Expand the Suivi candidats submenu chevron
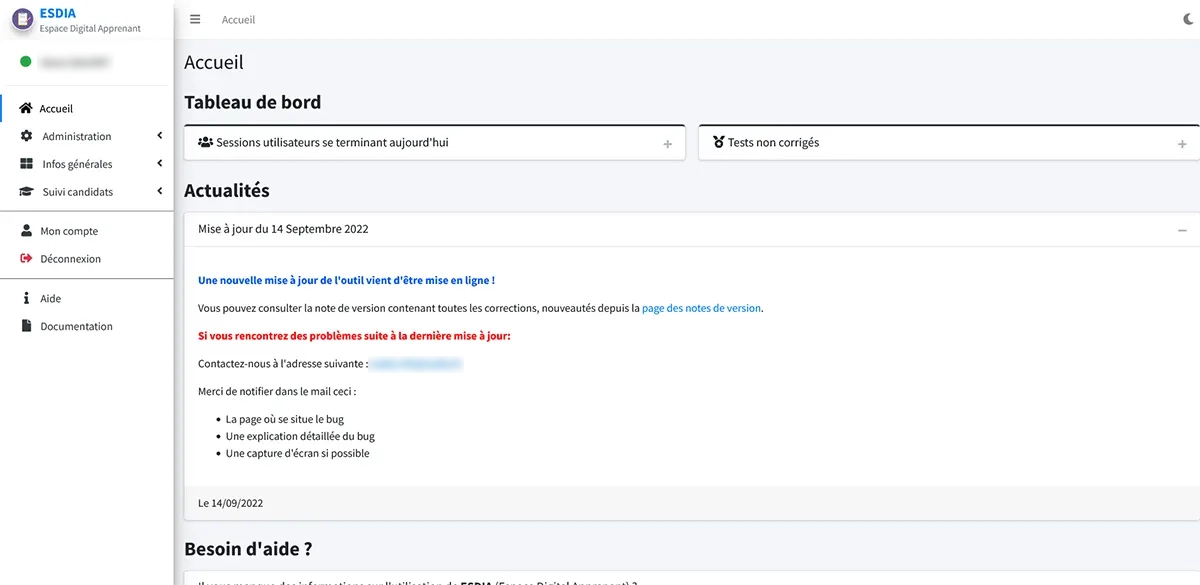This screenshot has width=1200, height=585. point(160,192)
